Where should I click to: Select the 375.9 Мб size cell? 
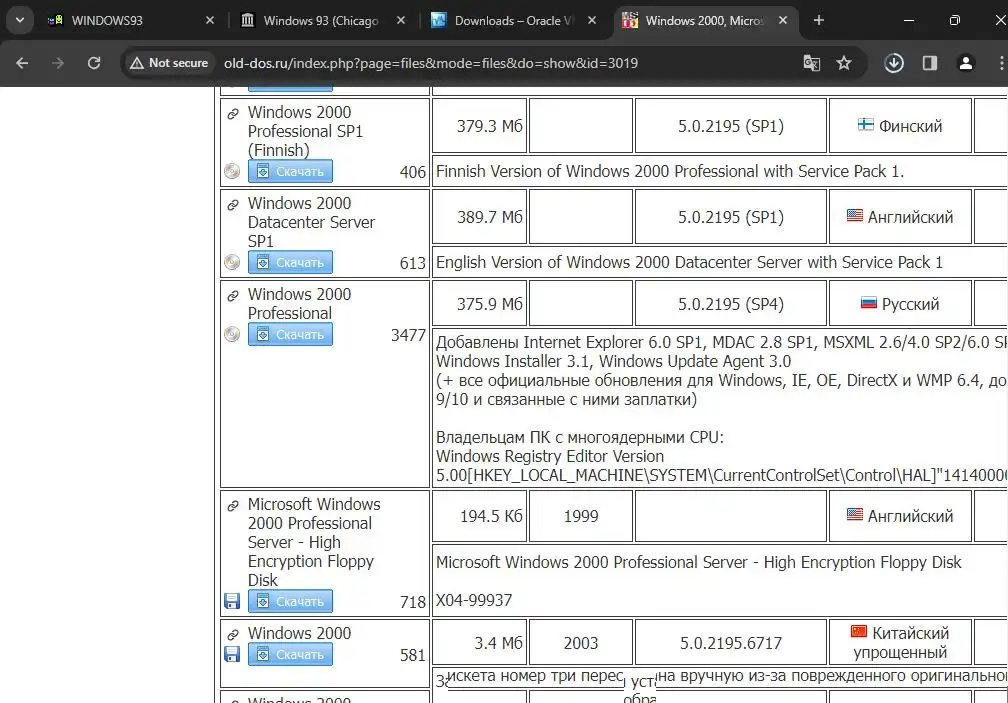click(480, 304)
